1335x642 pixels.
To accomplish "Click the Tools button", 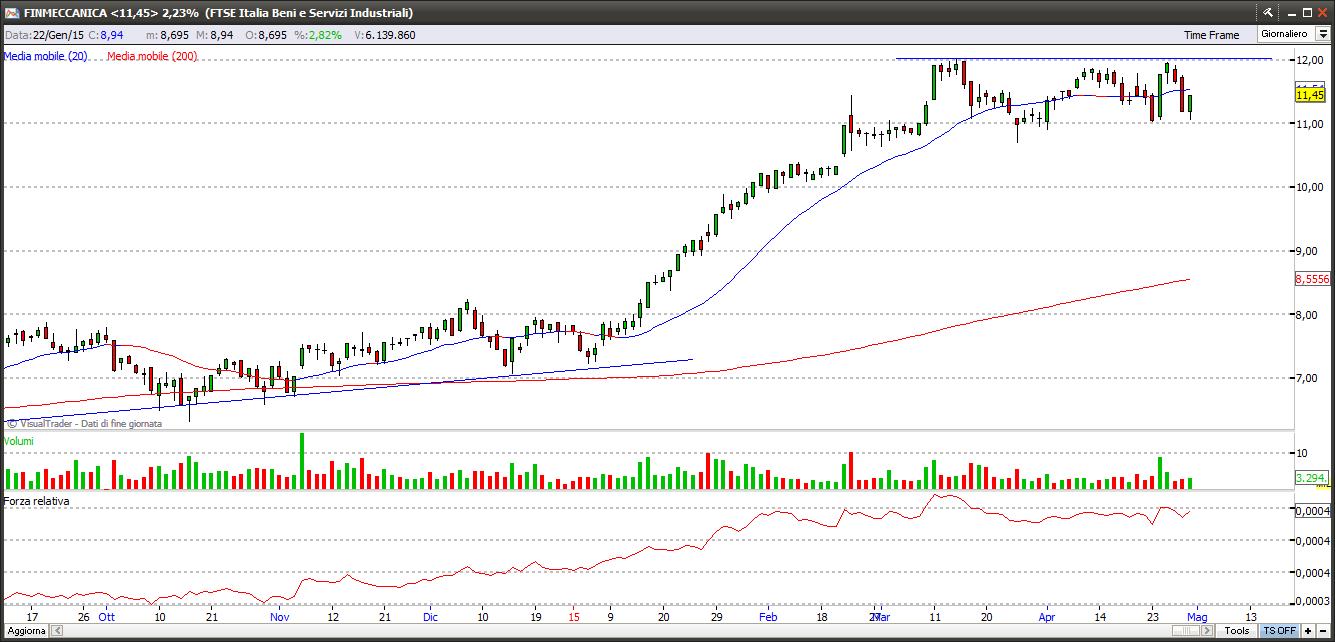I will pyautogui.click(x=1237, y=631).
